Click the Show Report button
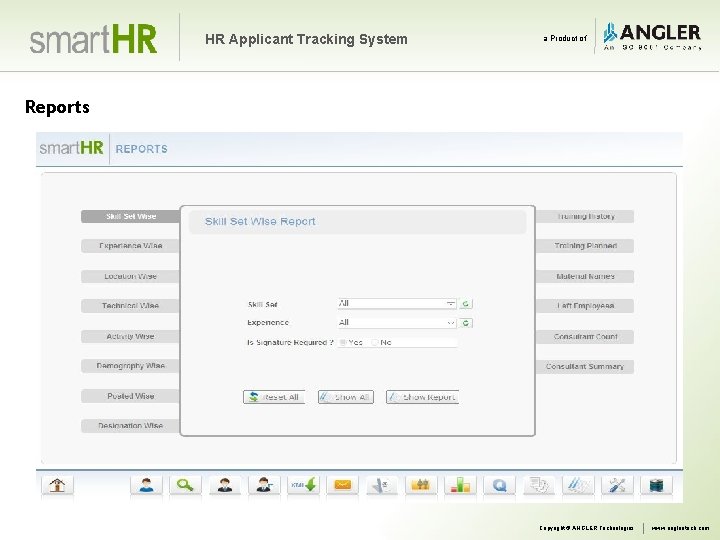 click(x=422, y=397)
